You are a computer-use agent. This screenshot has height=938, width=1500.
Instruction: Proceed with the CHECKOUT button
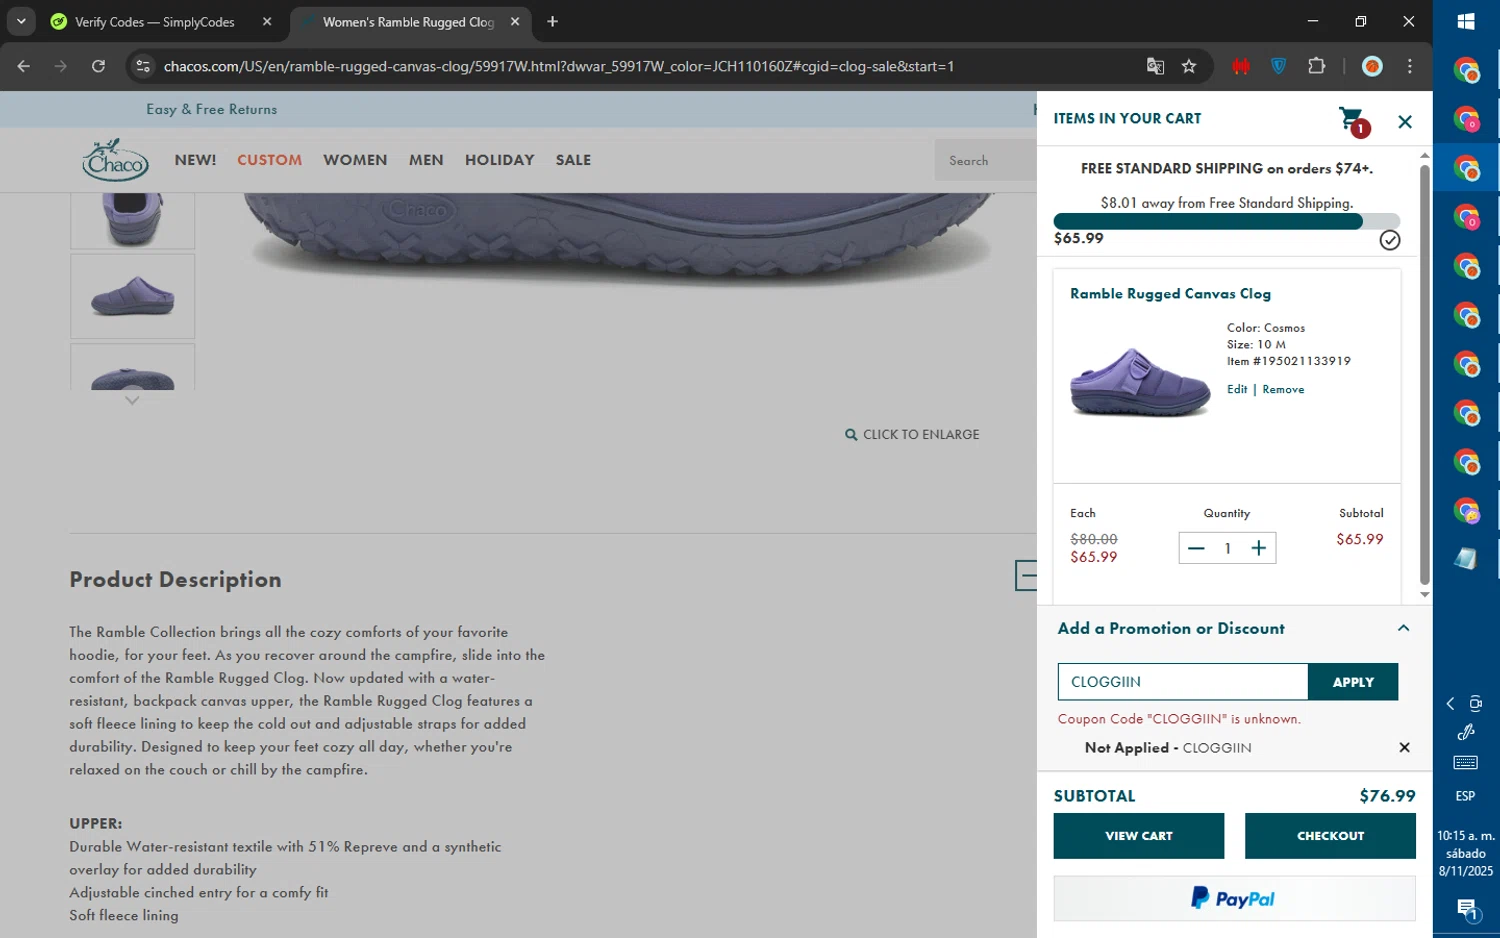pyautogui.click(x=1330, y=836)
